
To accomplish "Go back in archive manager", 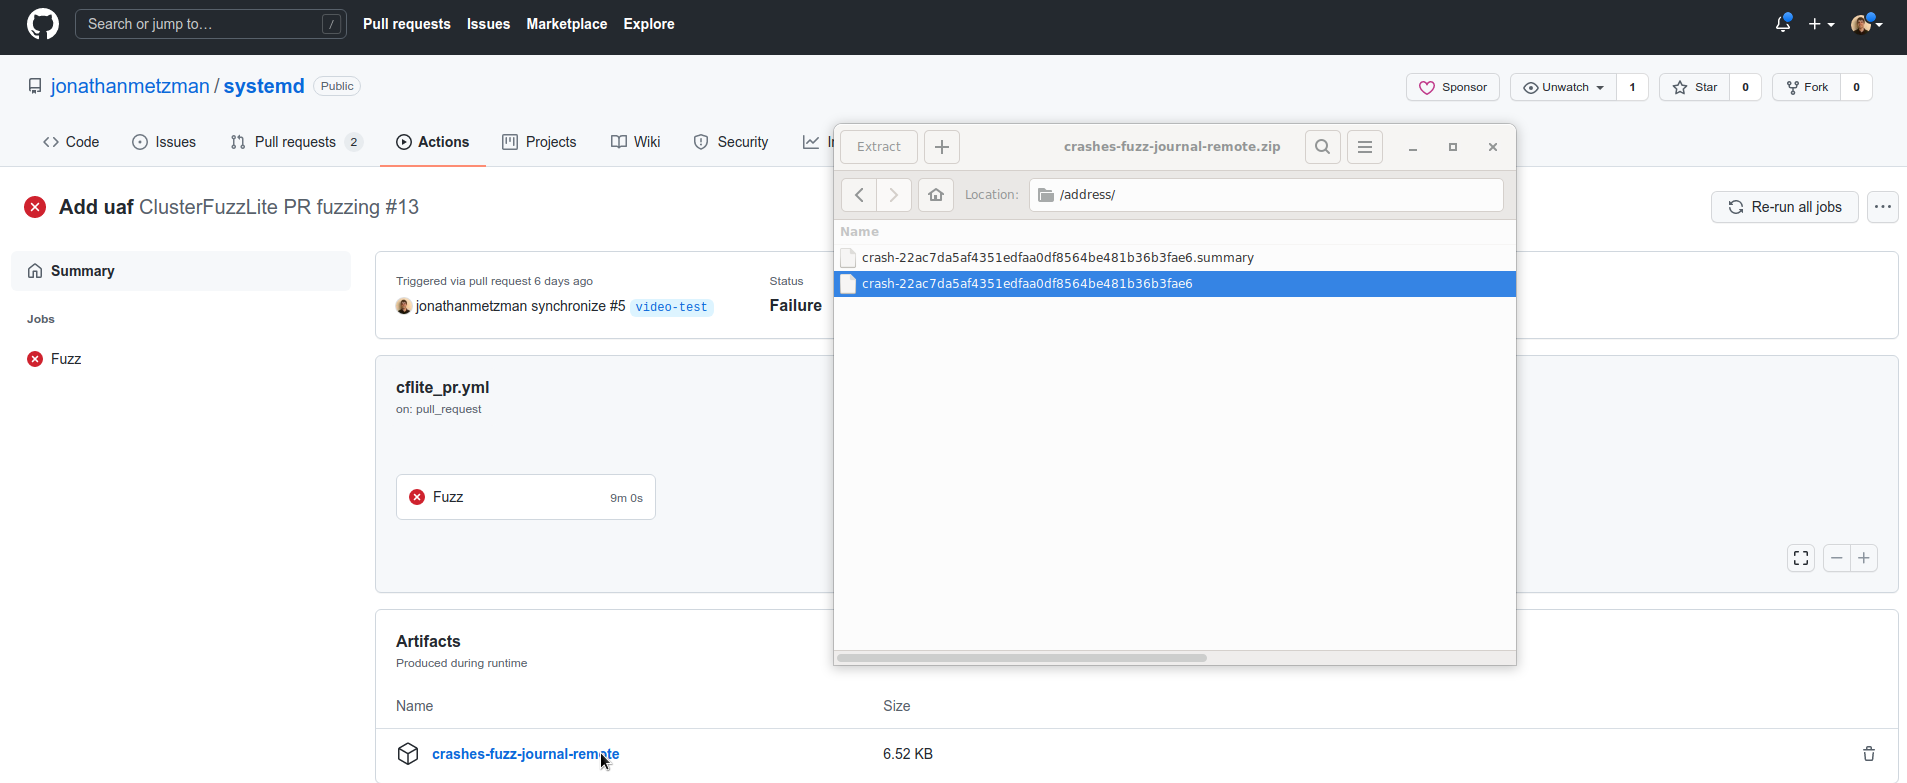I will (x=859, y=195).
